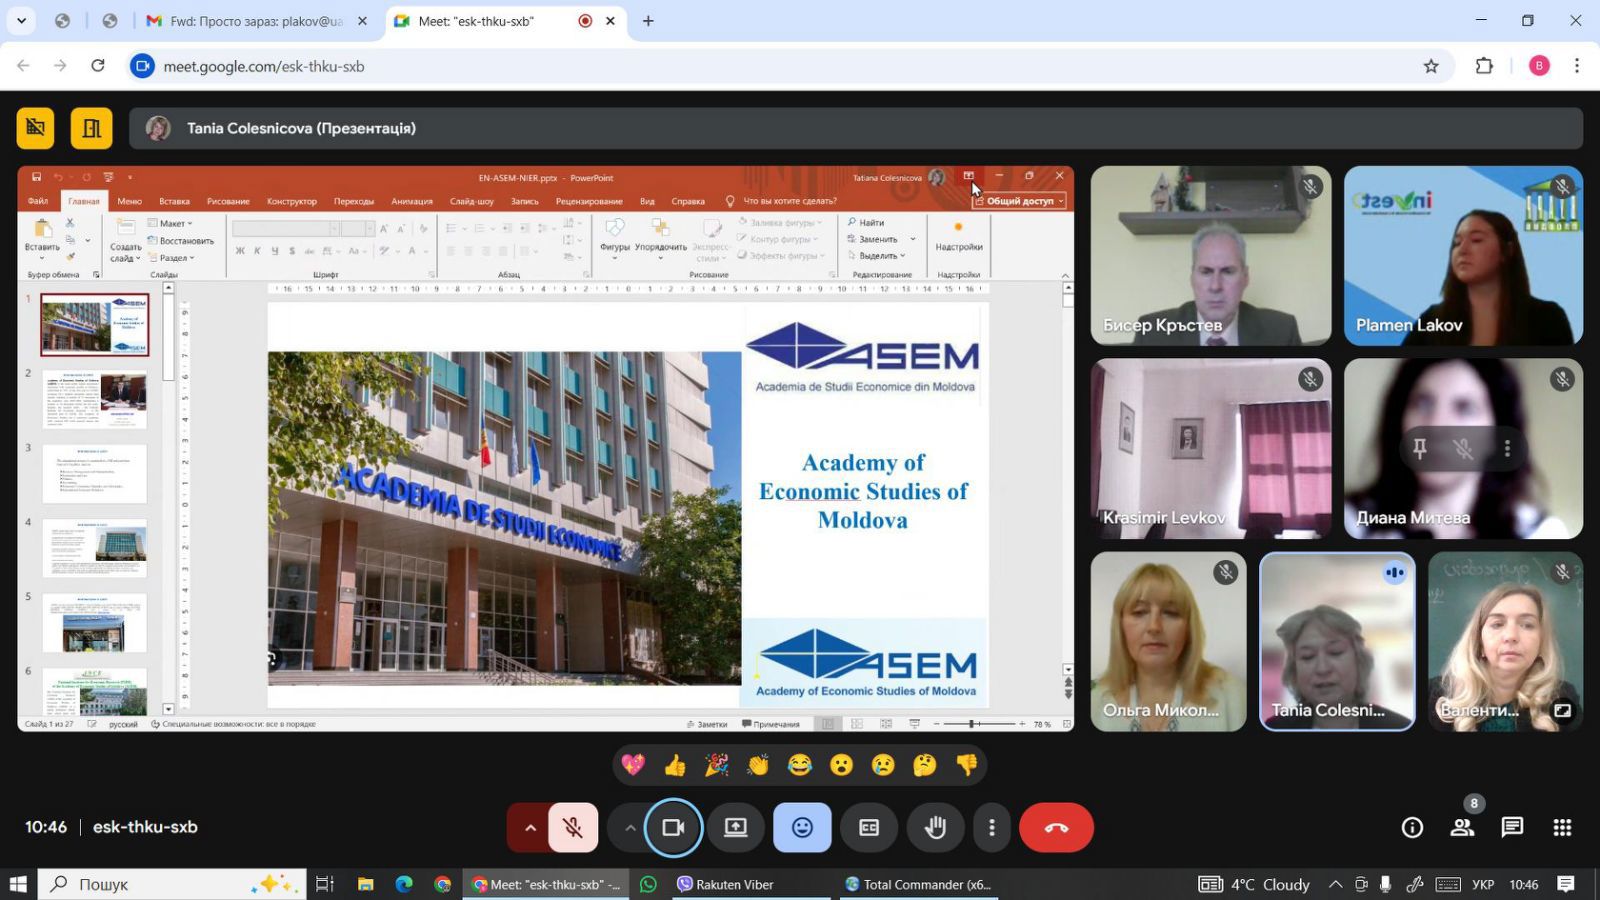Leave the call with the red button
Viewport: 1600px width, 900px height.
[1056, 827]
